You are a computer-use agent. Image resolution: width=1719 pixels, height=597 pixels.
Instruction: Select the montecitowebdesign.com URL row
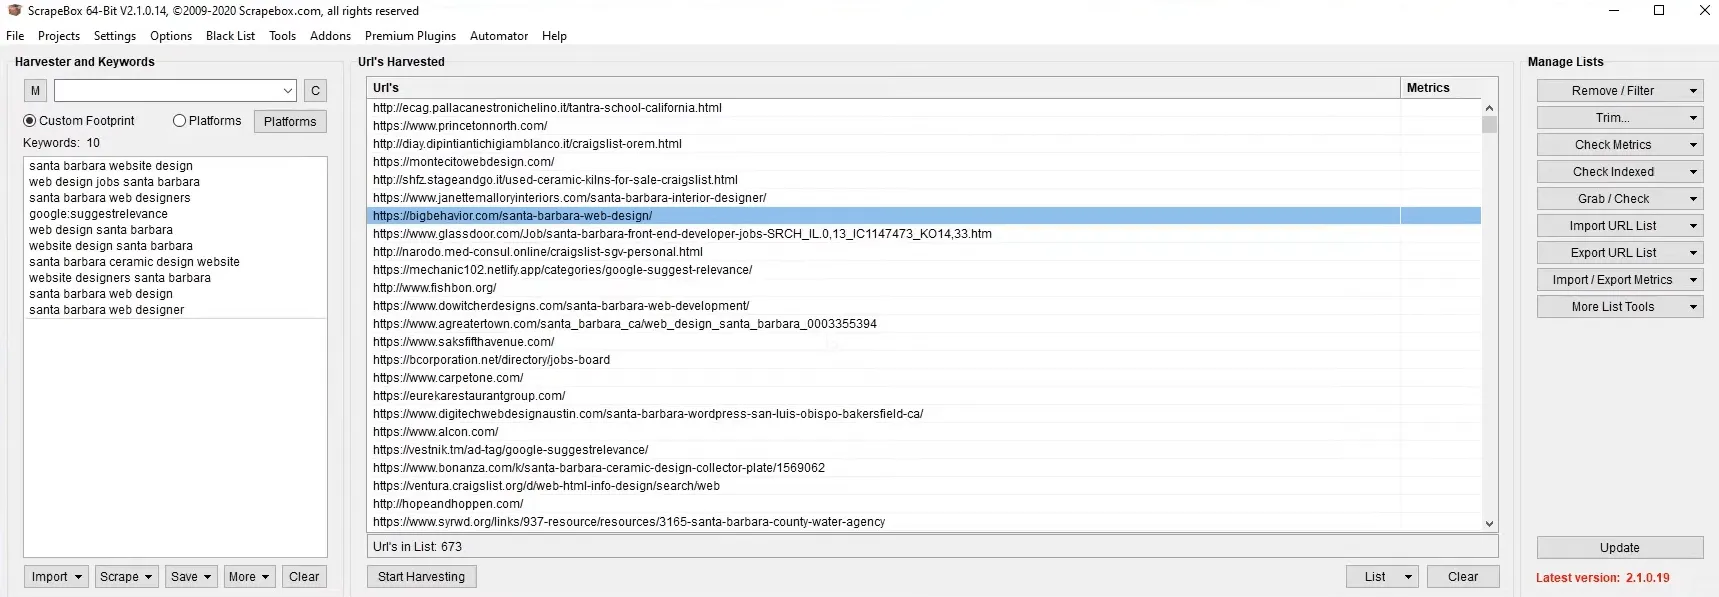[463, 162]
